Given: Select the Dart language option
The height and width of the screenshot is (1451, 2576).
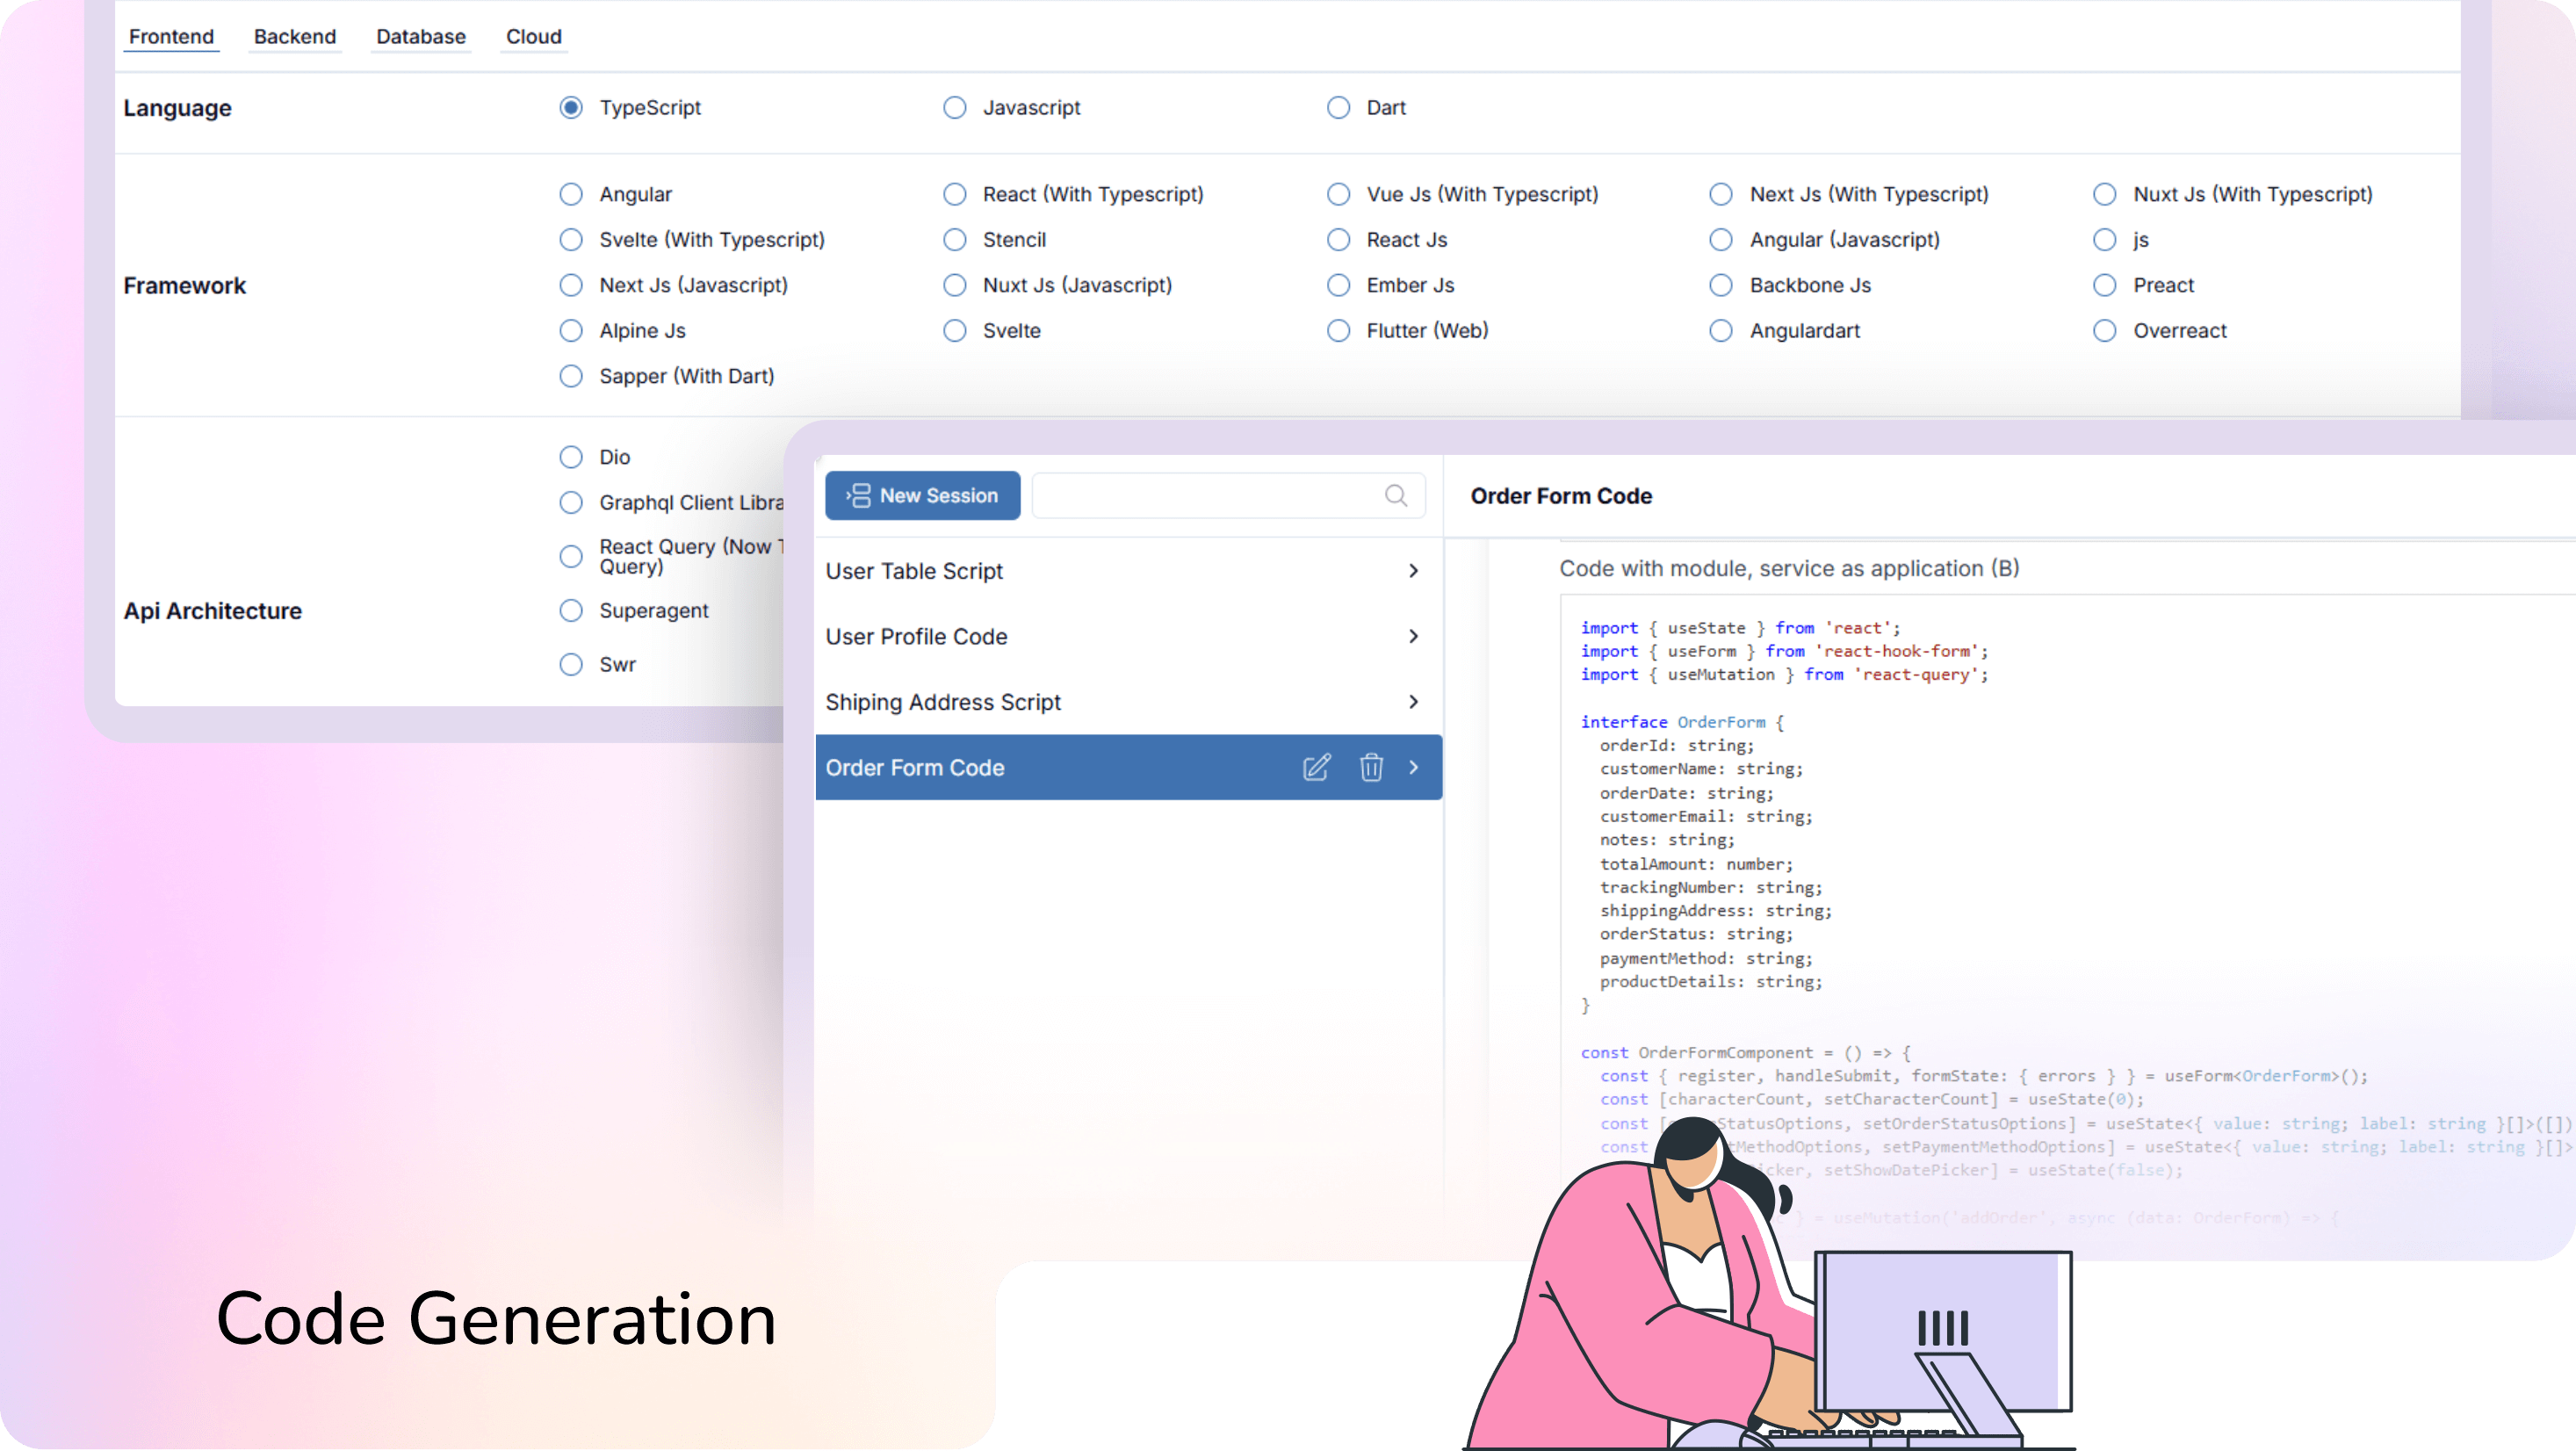Looking at the screenshot, I should [x=1338, y=108].
